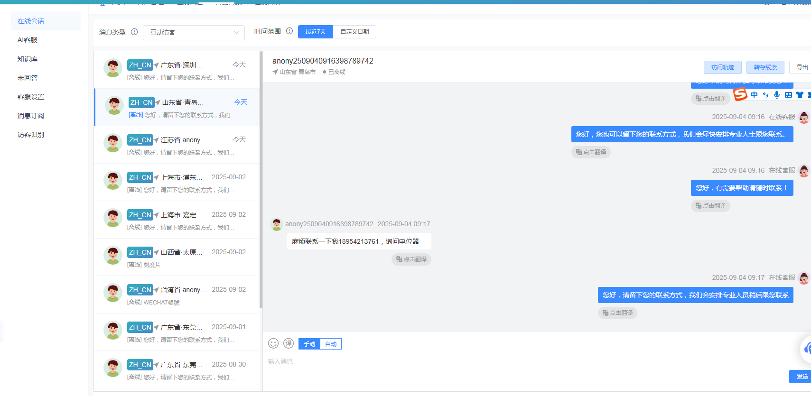Click the 访问轨迹 button in chat header
811x396 pixels.
pyautogui.click(x=723, y=67)
